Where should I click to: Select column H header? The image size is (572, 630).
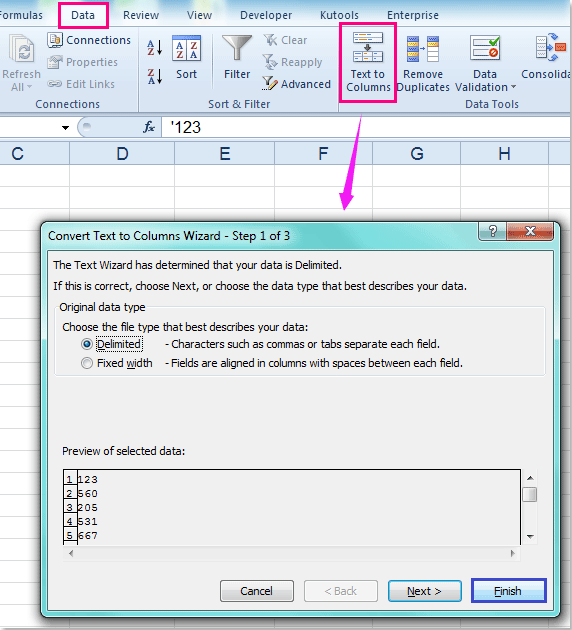coord(505,153)
